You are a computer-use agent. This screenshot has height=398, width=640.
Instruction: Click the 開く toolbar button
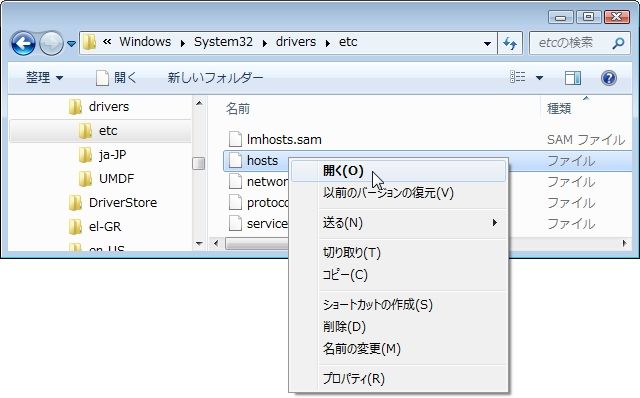point(116,77)
